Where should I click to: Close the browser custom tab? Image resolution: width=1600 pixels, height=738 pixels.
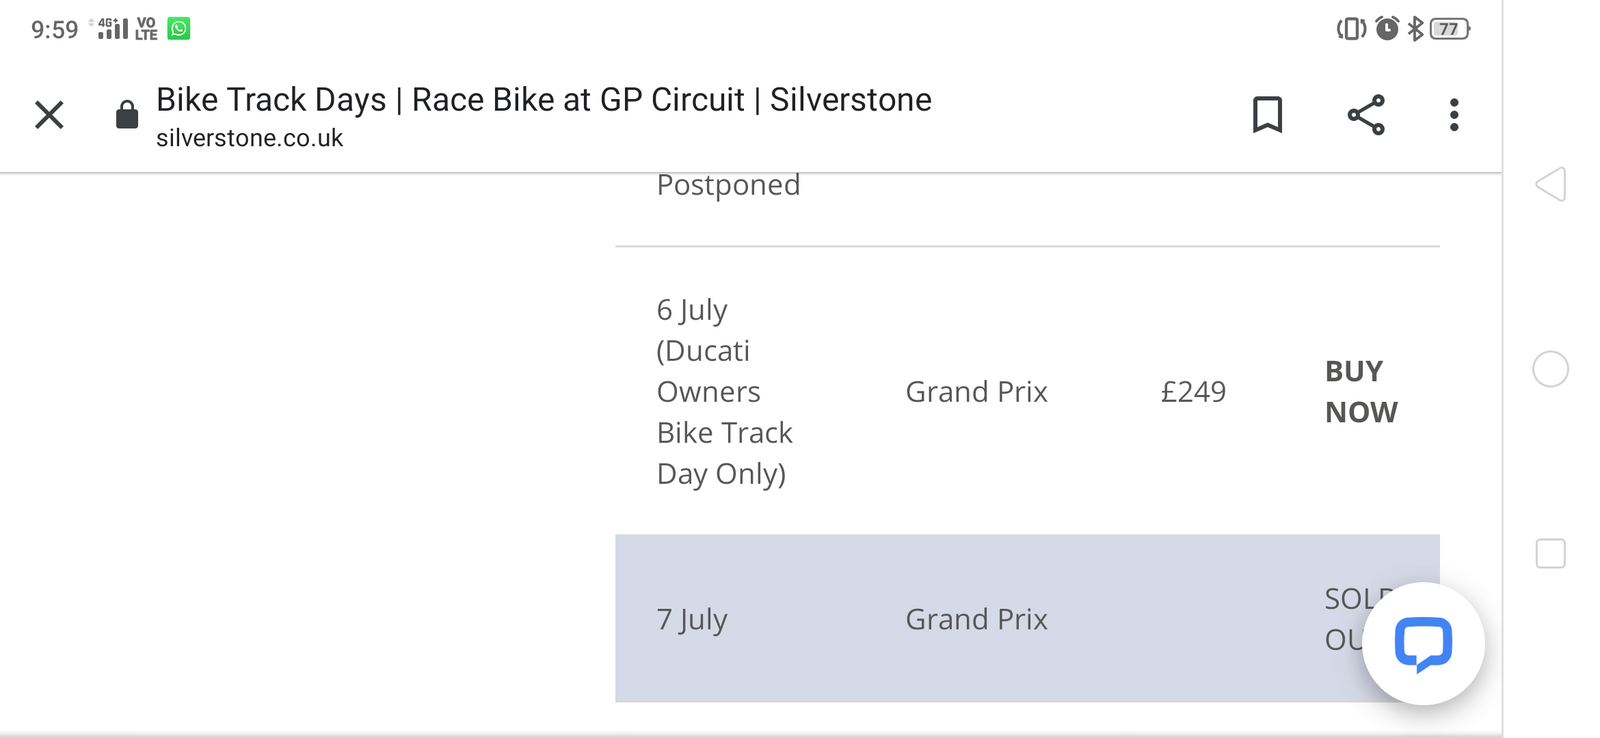tap(49, 115)
